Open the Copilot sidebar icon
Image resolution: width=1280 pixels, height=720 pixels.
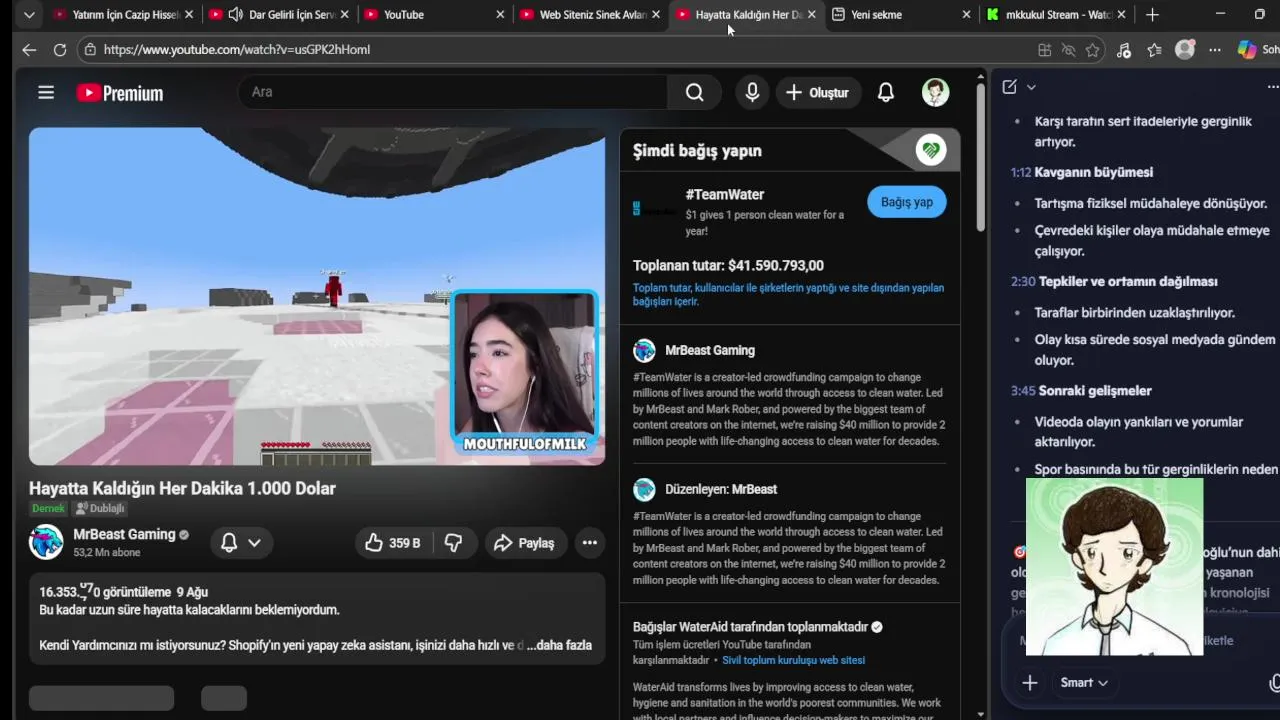tap(1247, 49)
